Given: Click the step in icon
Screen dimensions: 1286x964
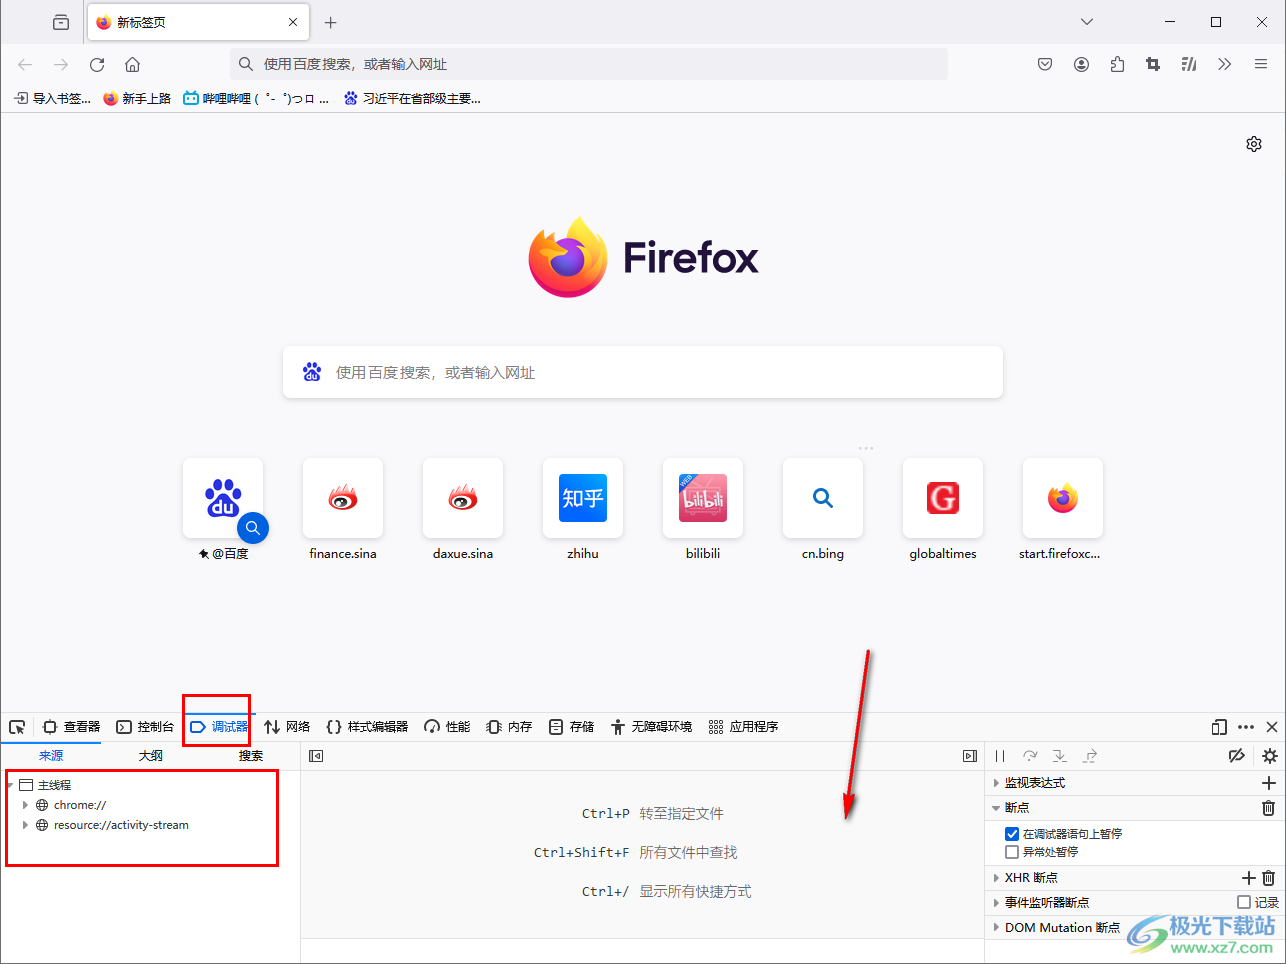Looking at the screenshot, I should click(x=1060, y=756).
